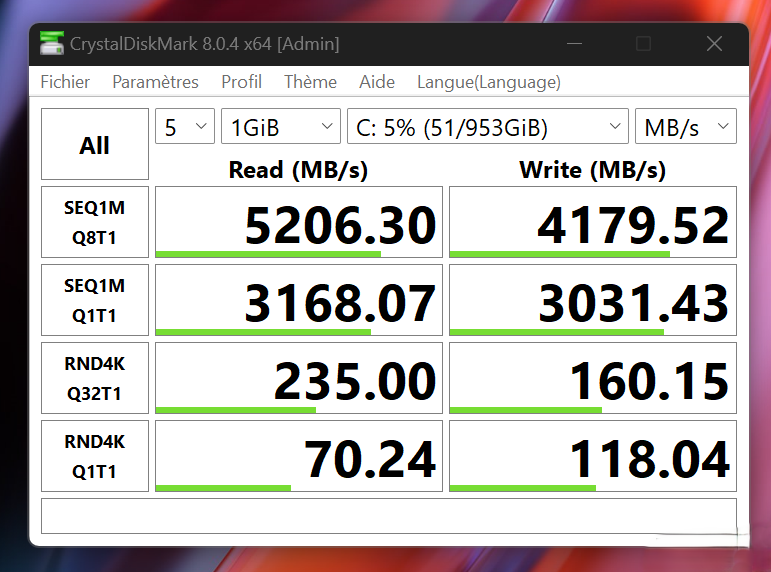Open the Fichier menu
The width and height of the screenshot is (771, 572).
point(65,82)
